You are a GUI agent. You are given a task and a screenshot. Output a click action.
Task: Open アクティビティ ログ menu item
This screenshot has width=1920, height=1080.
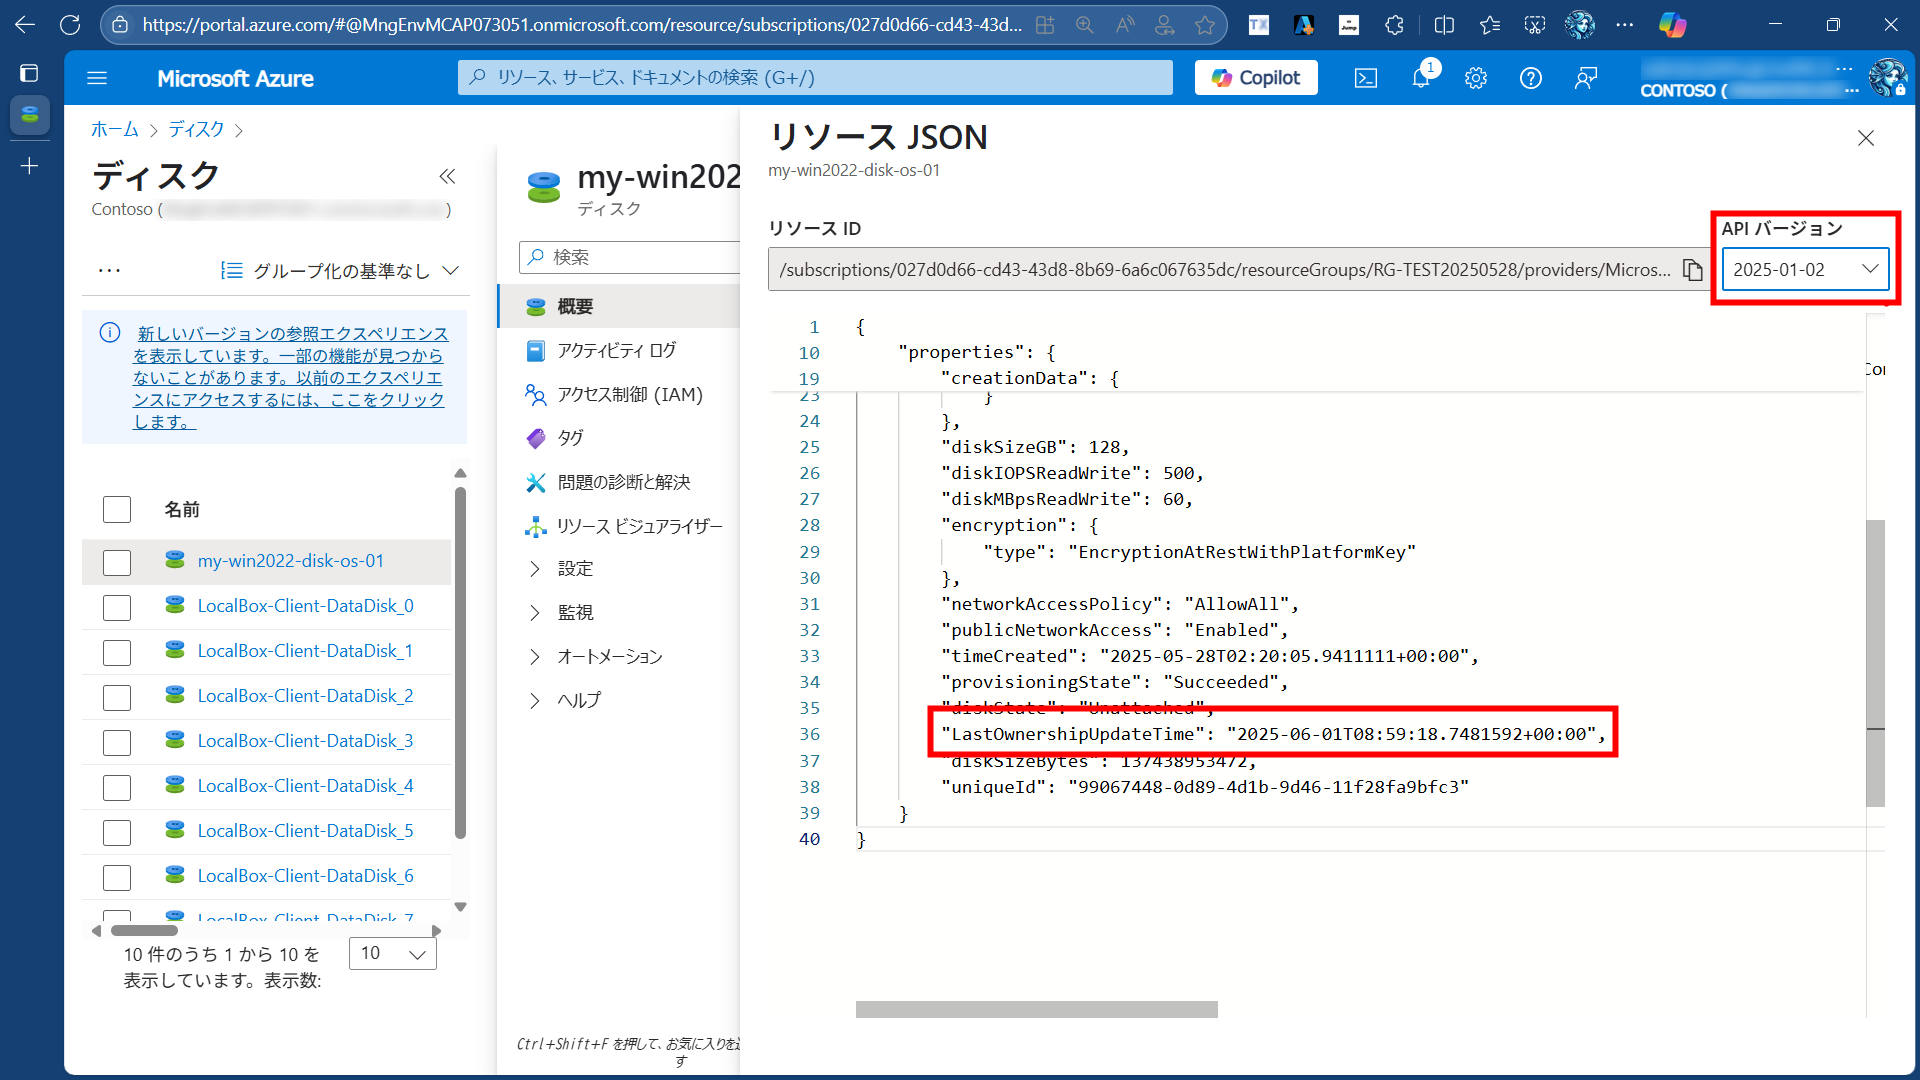[x=616, y=351]
